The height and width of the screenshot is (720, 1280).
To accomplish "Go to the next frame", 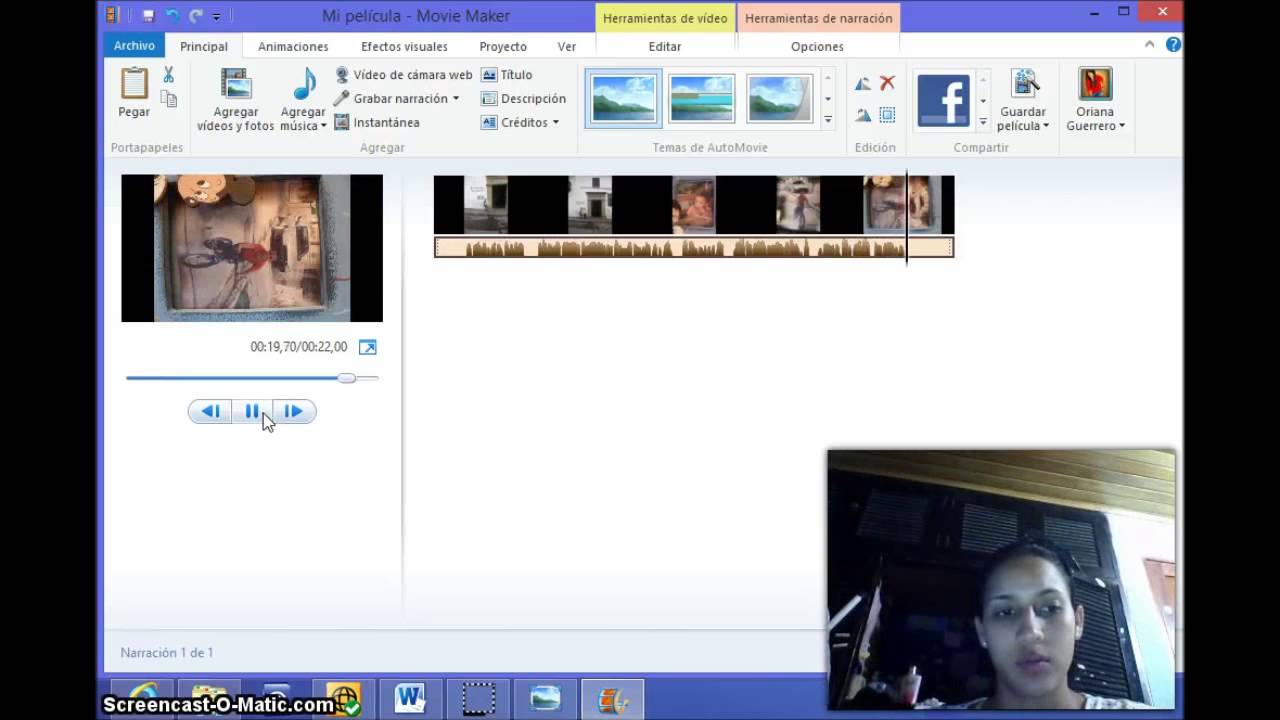I will click(294, 411).
